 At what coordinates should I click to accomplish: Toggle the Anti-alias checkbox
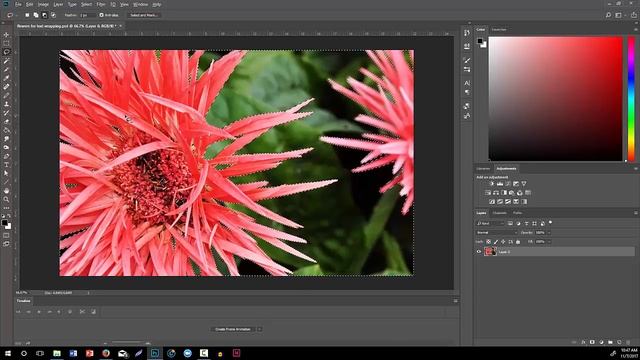(102, 15)
